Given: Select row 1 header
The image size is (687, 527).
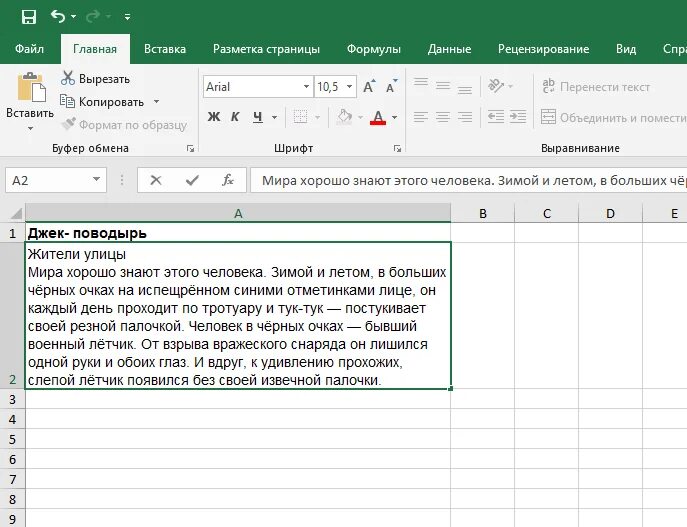Looking at the screenshot, I should [12, 233].
